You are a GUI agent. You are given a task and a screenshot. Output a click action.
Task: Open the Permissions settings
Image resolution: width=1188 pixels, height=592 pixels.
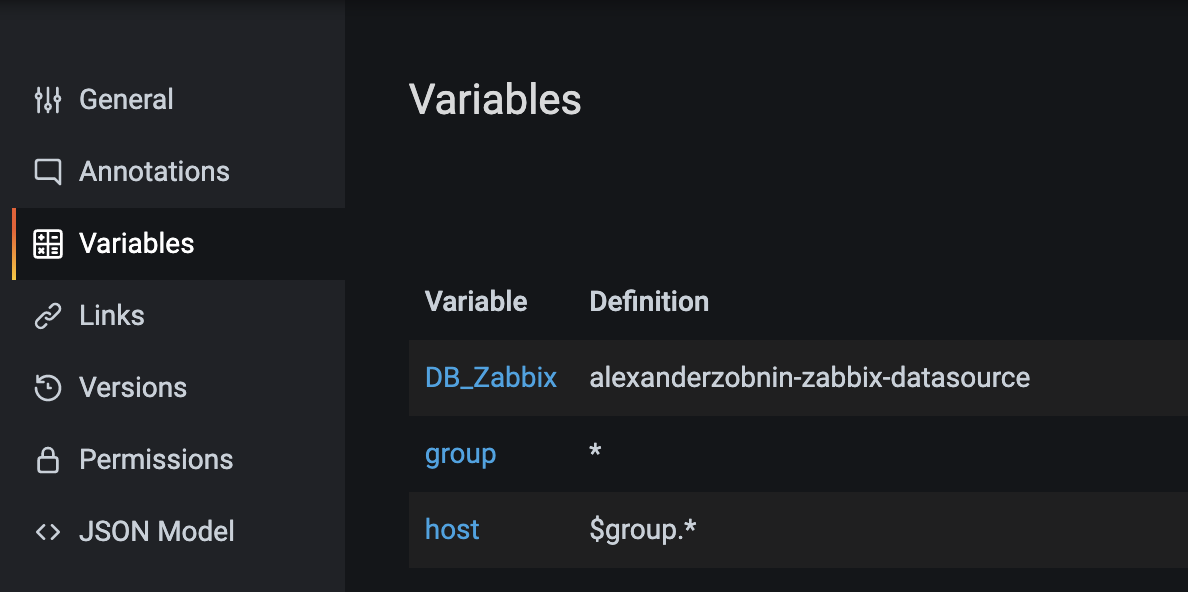coord(179,459)
